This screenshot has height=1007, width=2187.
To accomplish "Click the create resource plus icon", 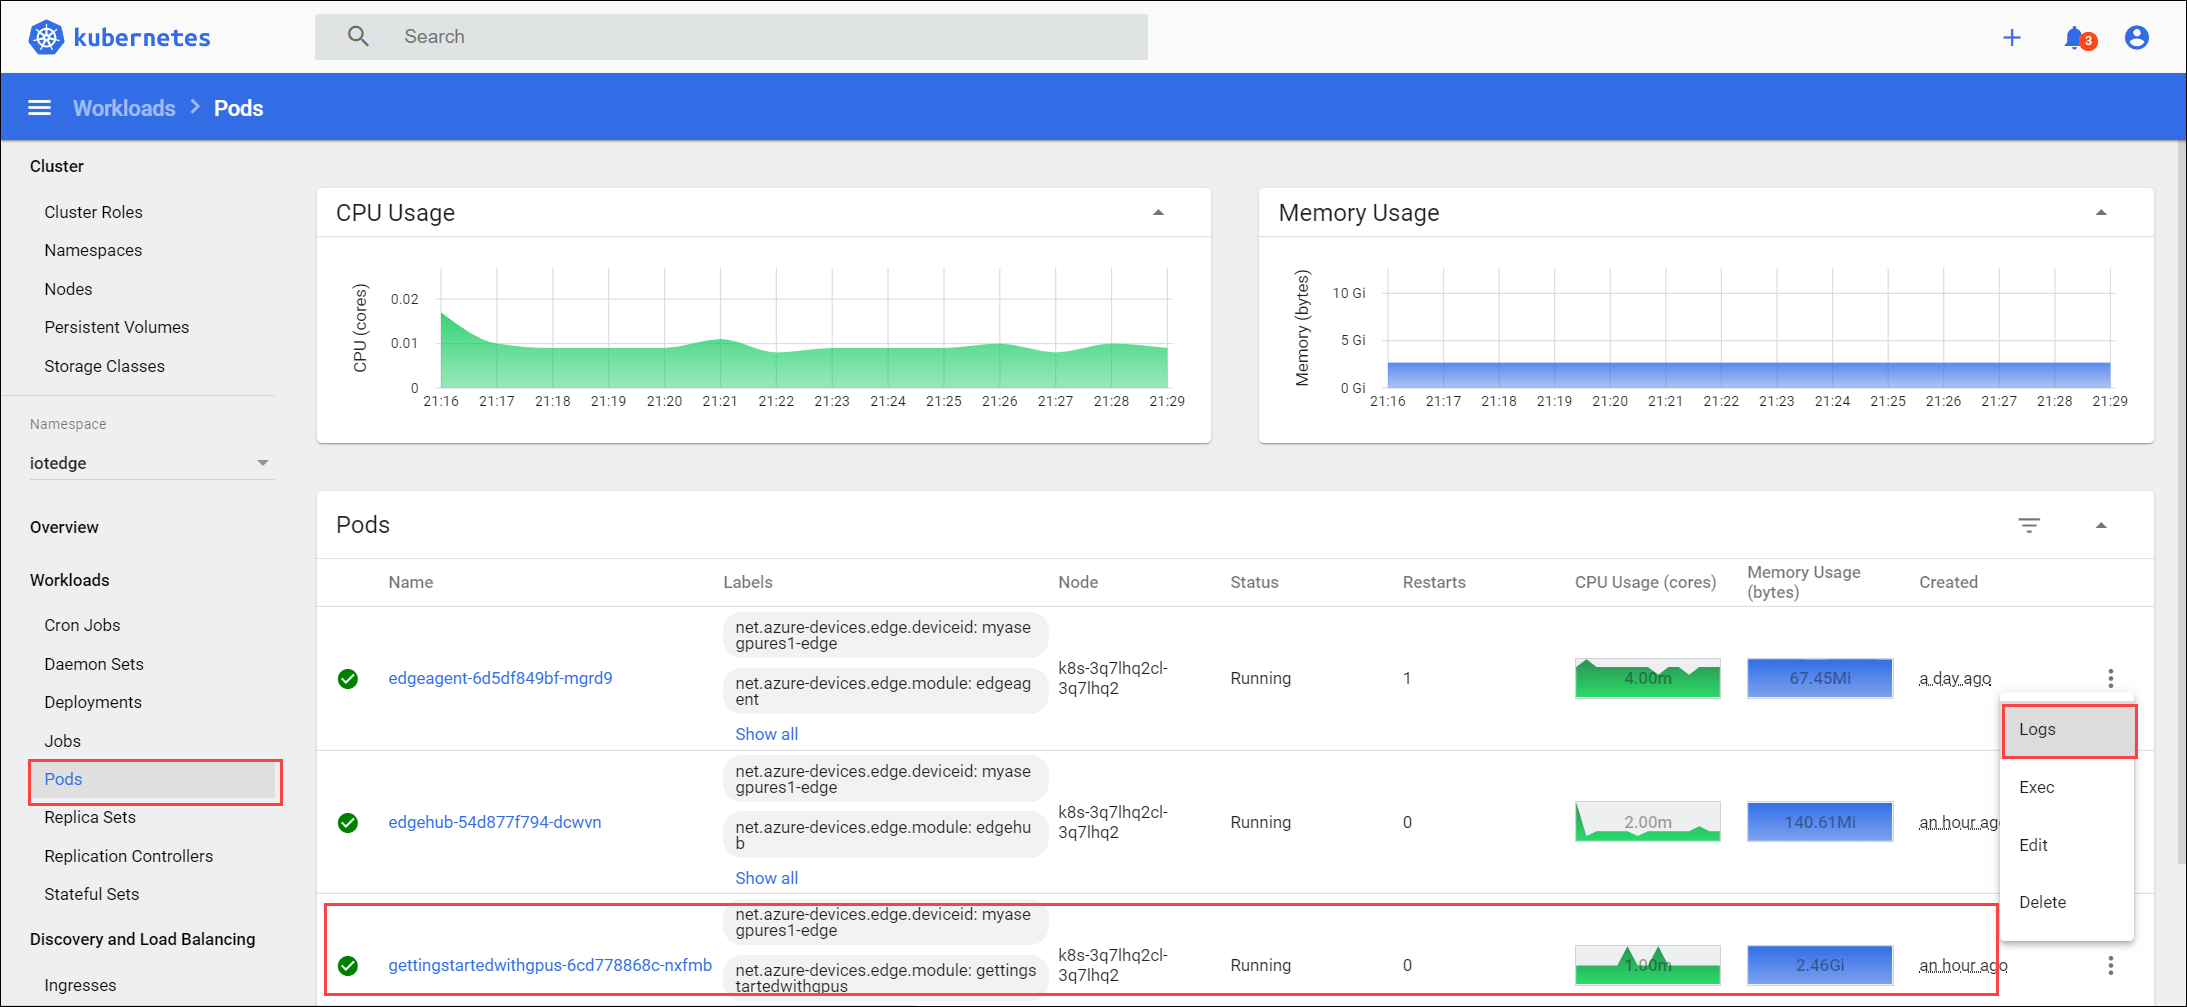I will (2011, 37).
